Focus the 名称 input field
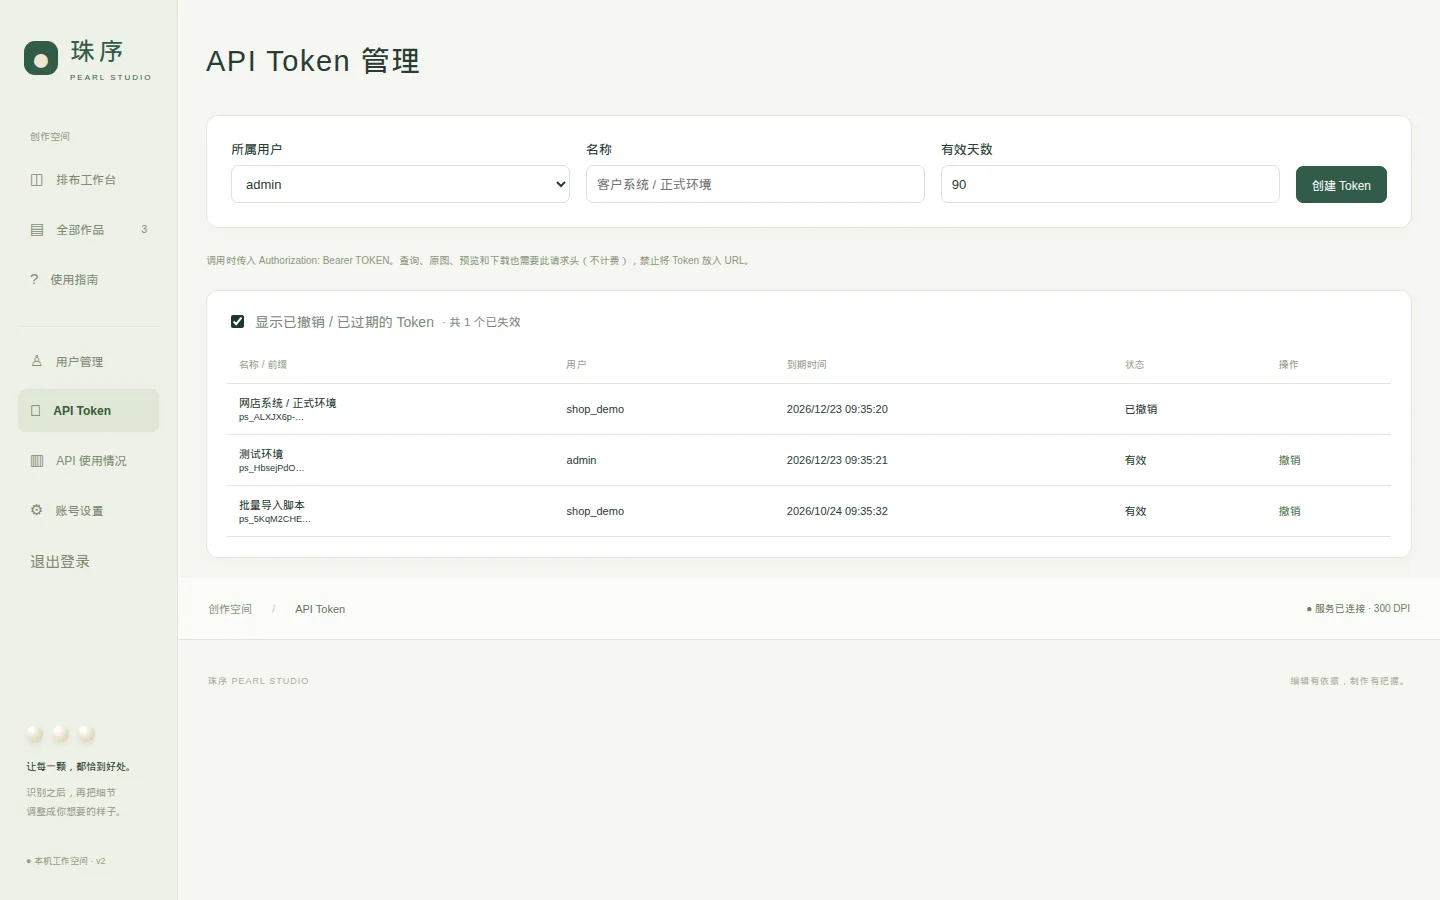This screenshot has height=900, width=1440. point(755,184)
